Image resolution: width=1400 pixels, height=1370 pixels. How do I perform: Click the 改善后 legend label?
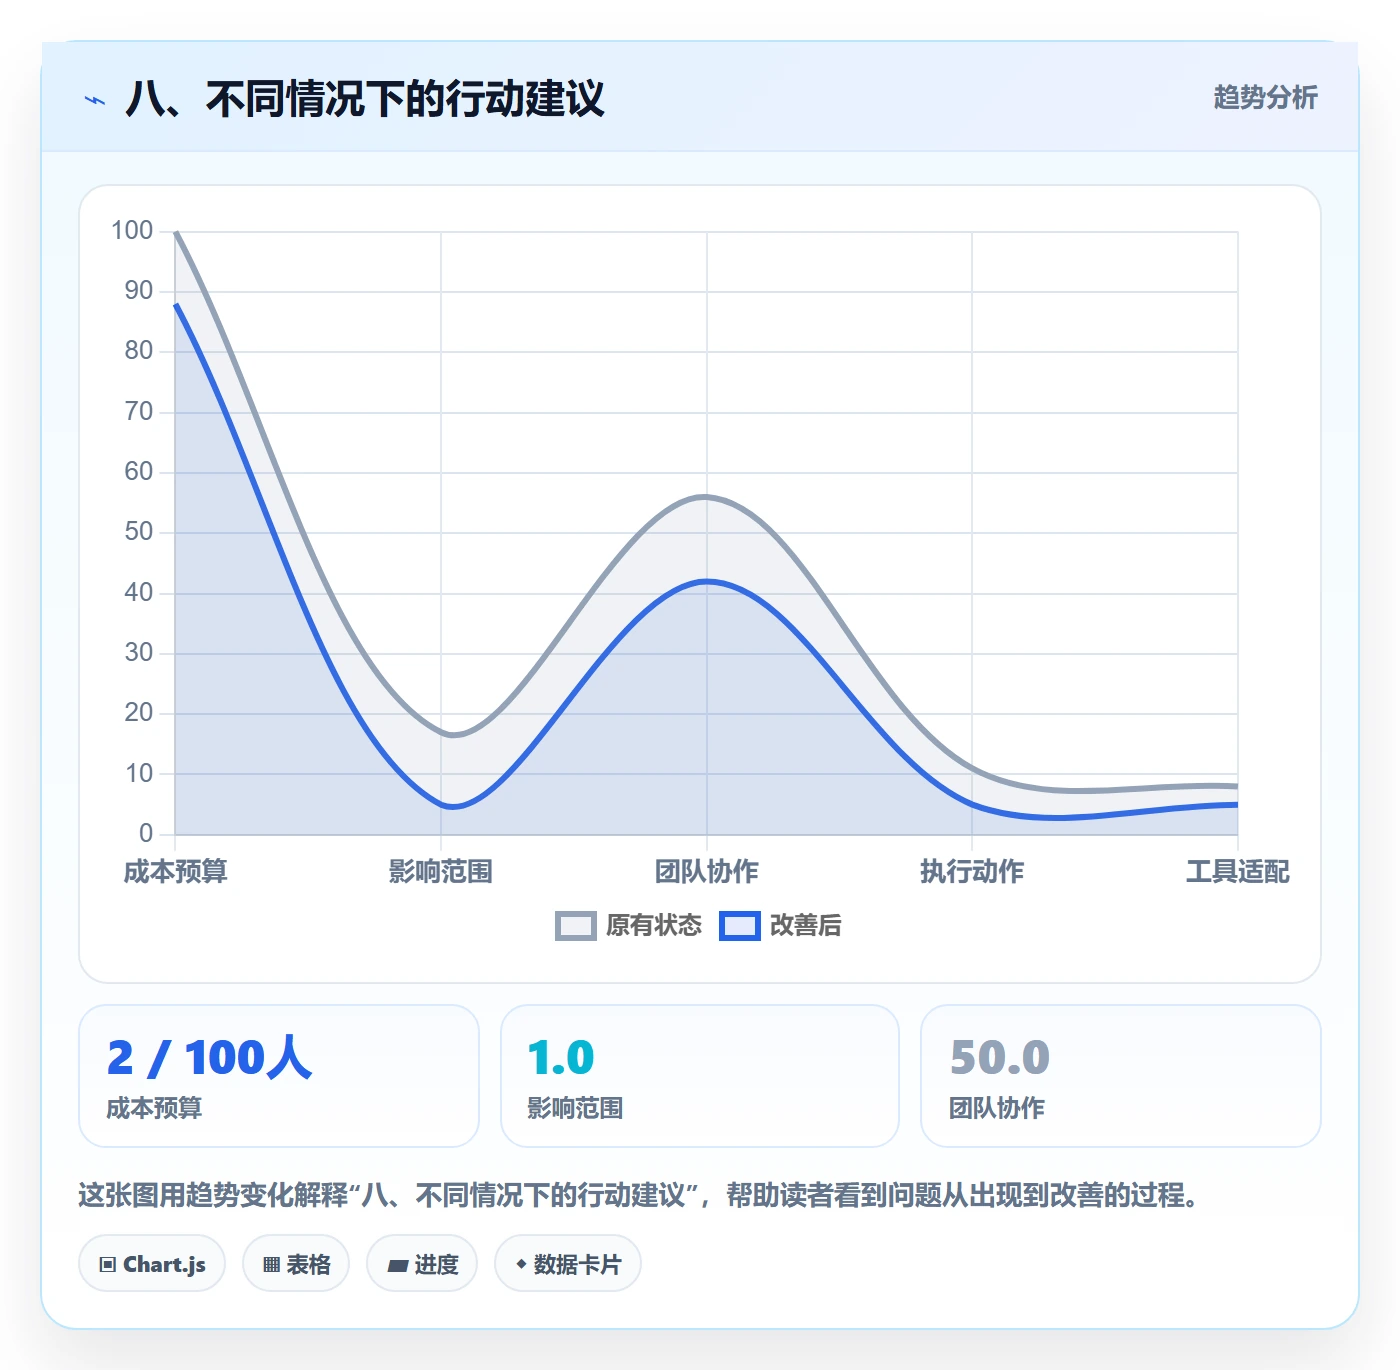click(x=805, y=926)
